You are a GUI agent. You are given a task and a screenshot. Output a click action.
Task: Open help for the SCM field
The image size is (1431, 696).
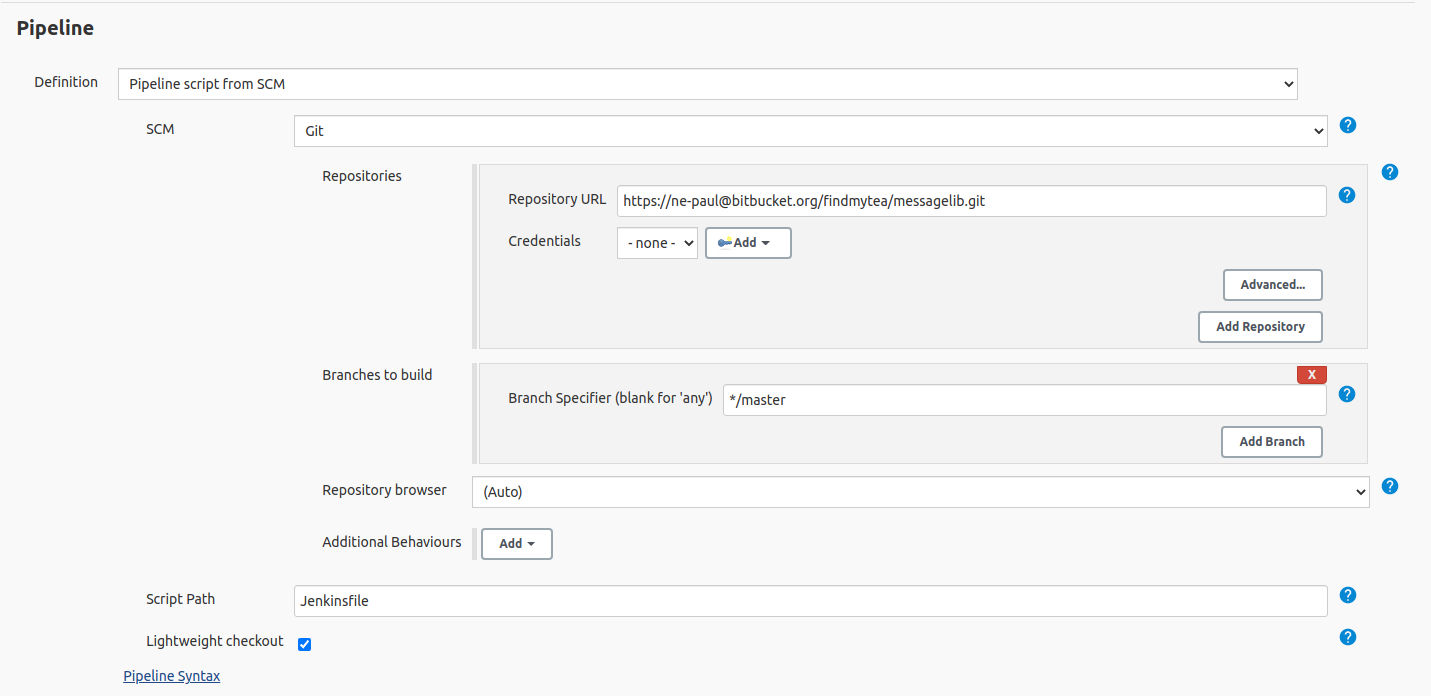[1347, 125]
